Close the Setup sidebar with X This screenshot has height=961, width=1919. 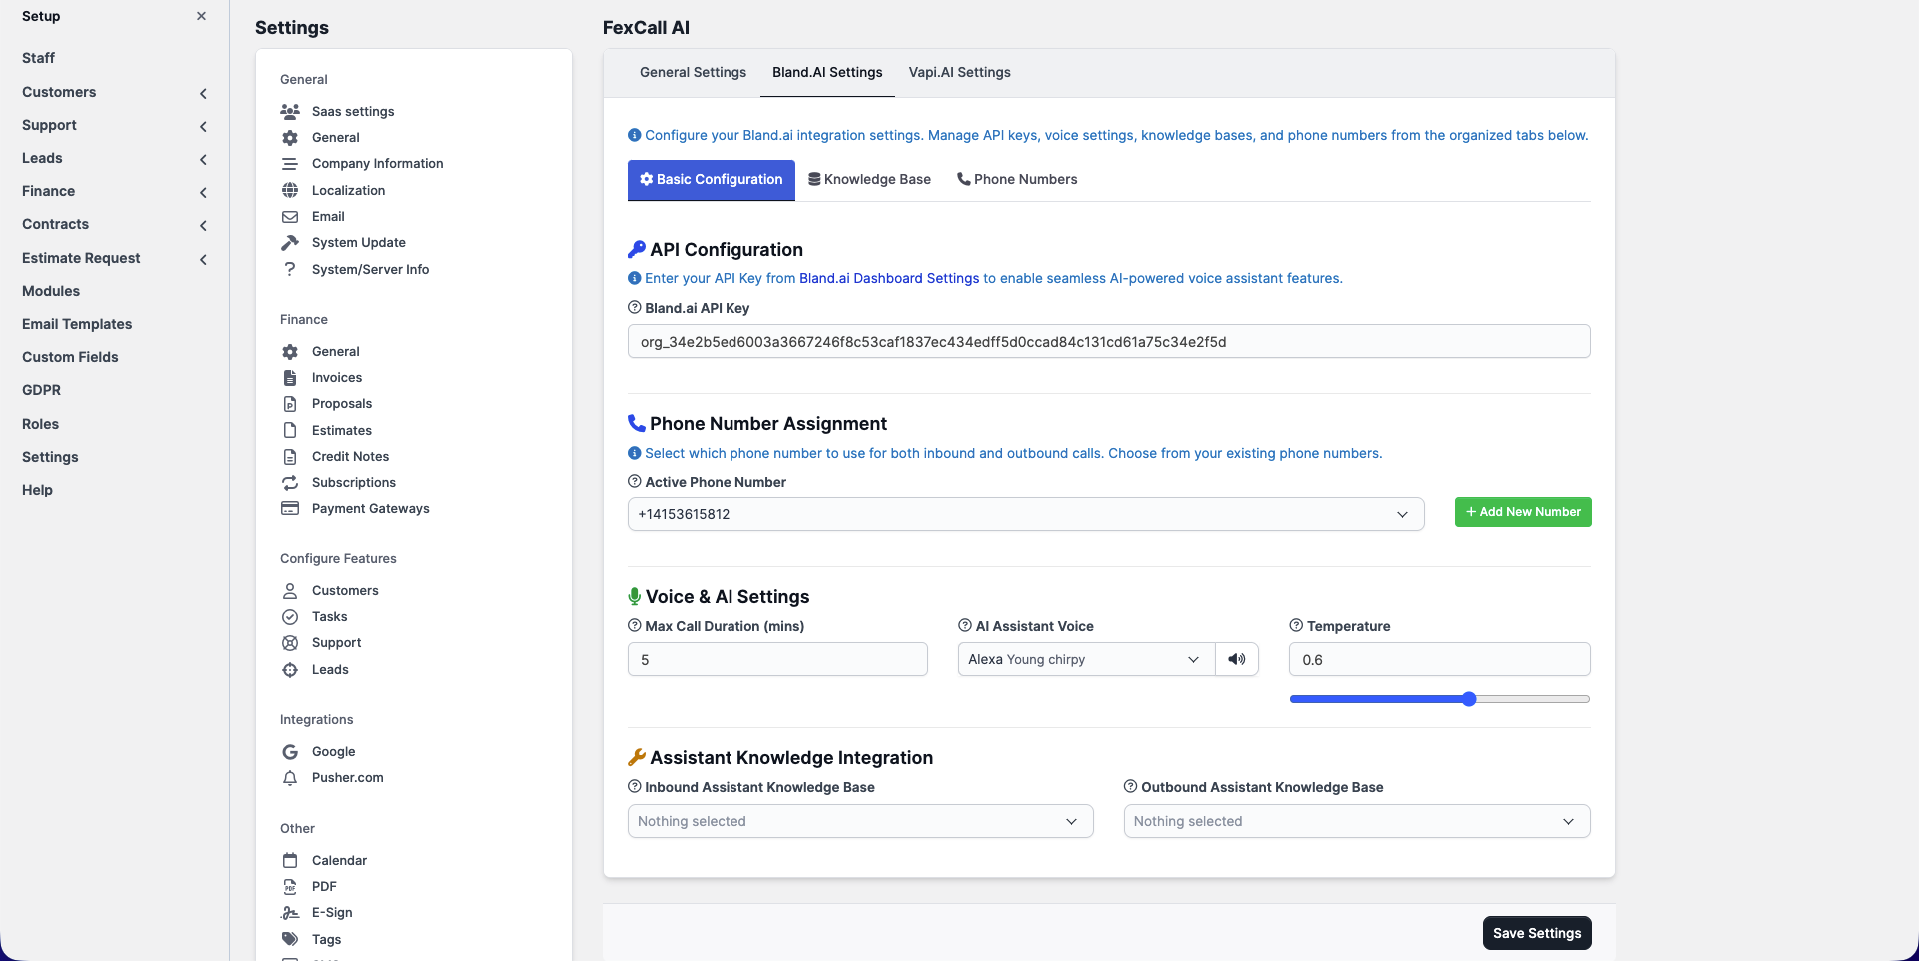coord(201,16)
